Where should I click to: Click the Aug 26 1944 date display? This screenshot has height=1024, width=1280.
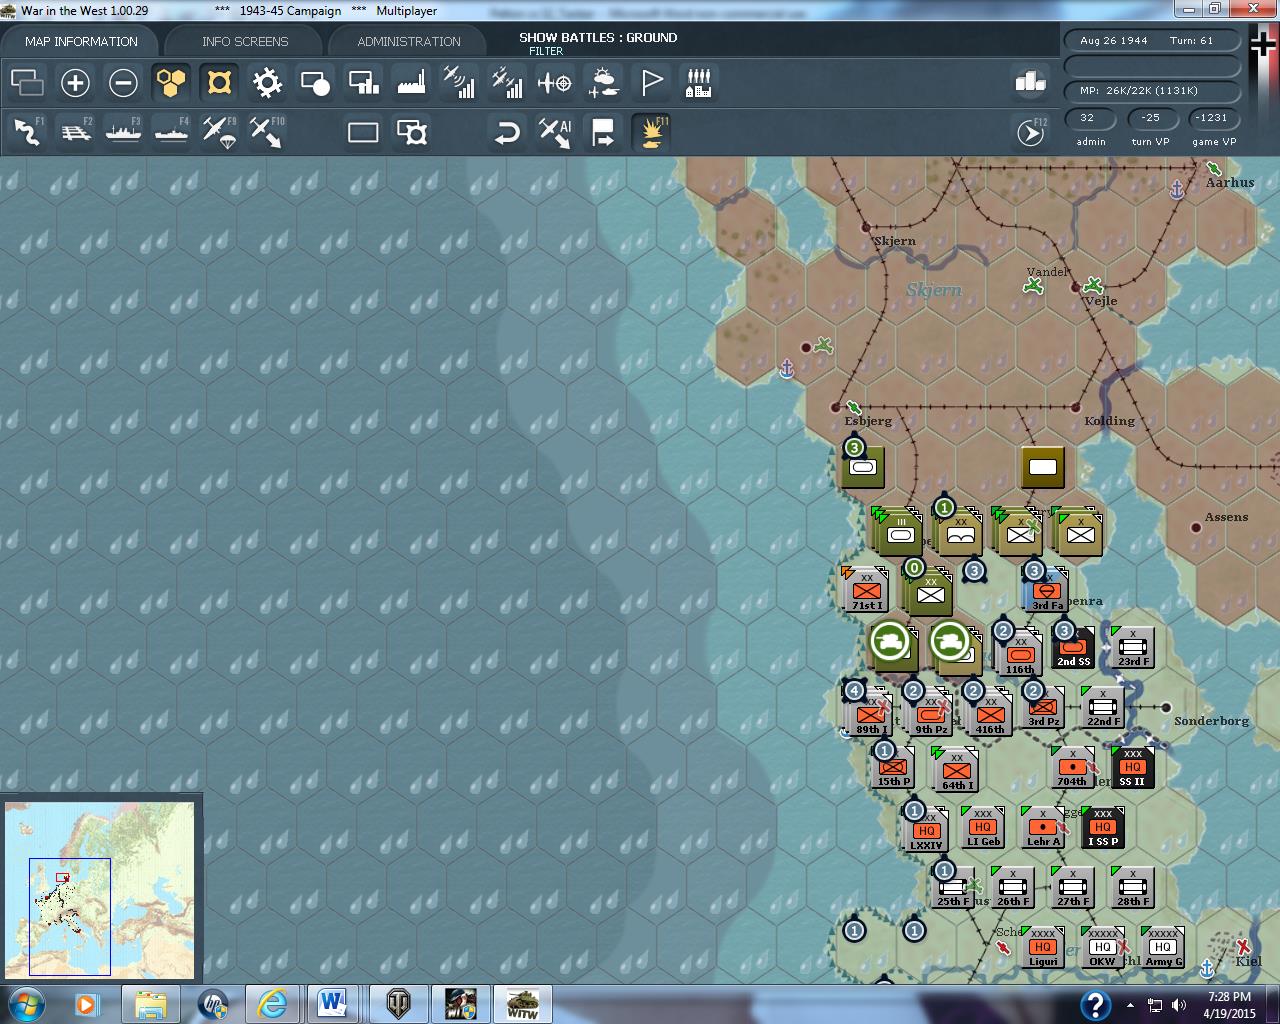(1152, 41)
